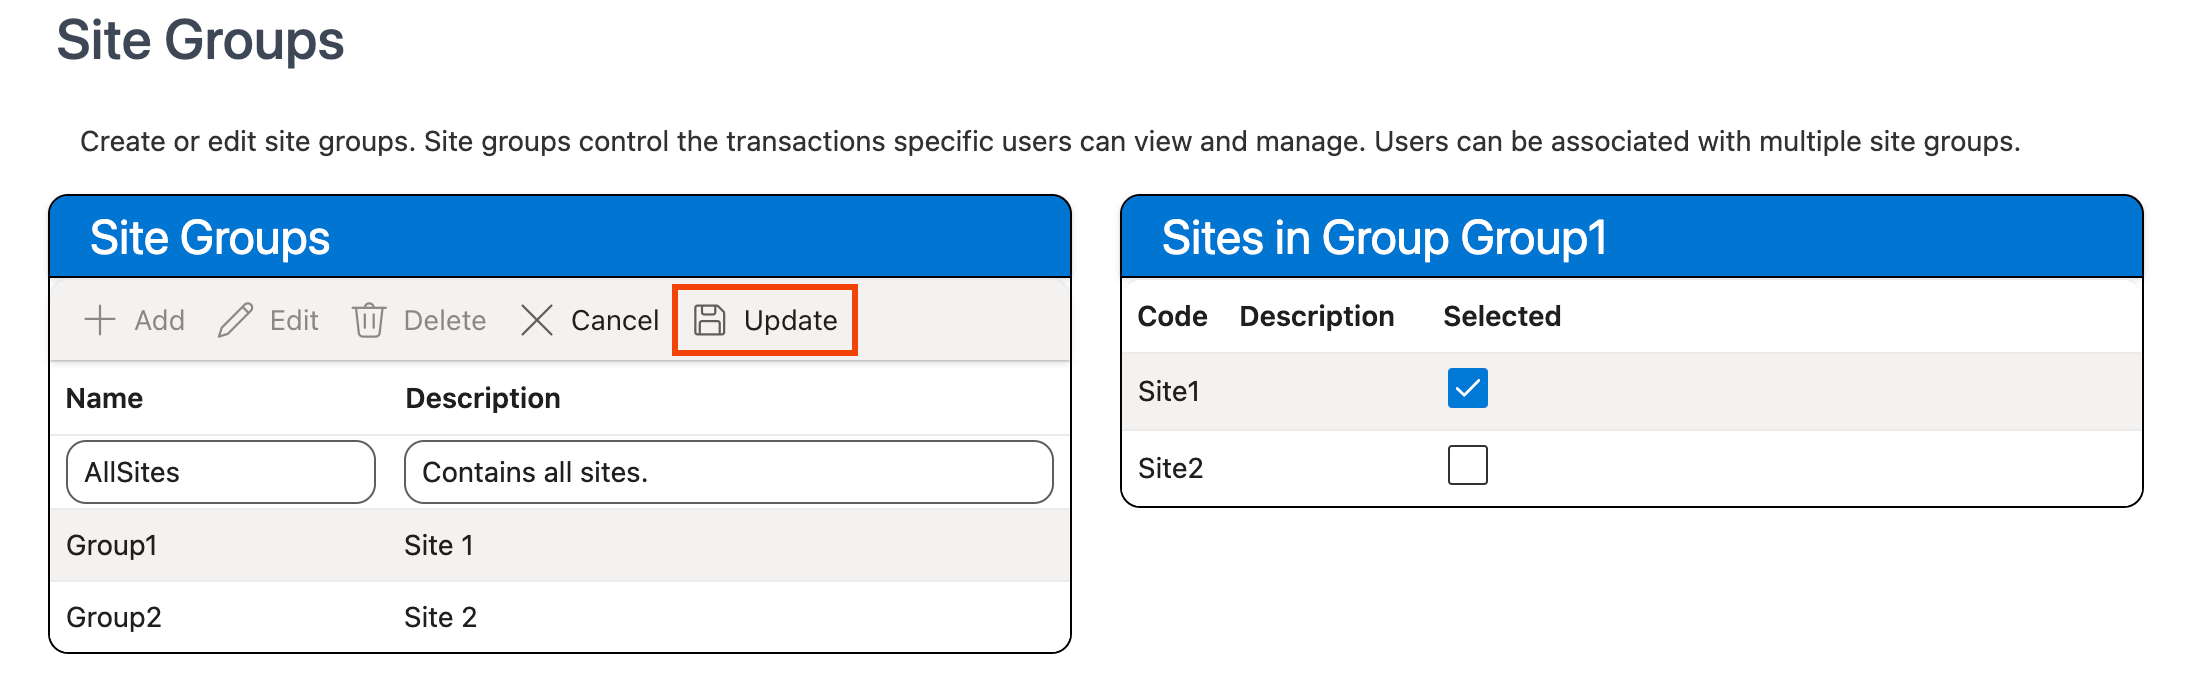Click Description header in Site Groups table

click(482, 398)
